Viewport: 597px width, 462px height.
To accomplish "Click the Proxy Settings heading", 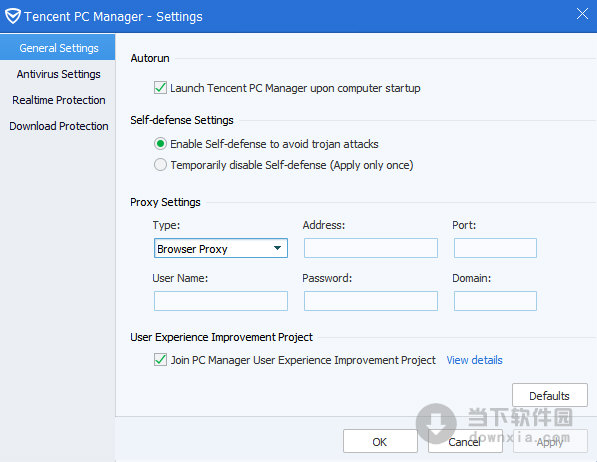I will coord(165,202).
